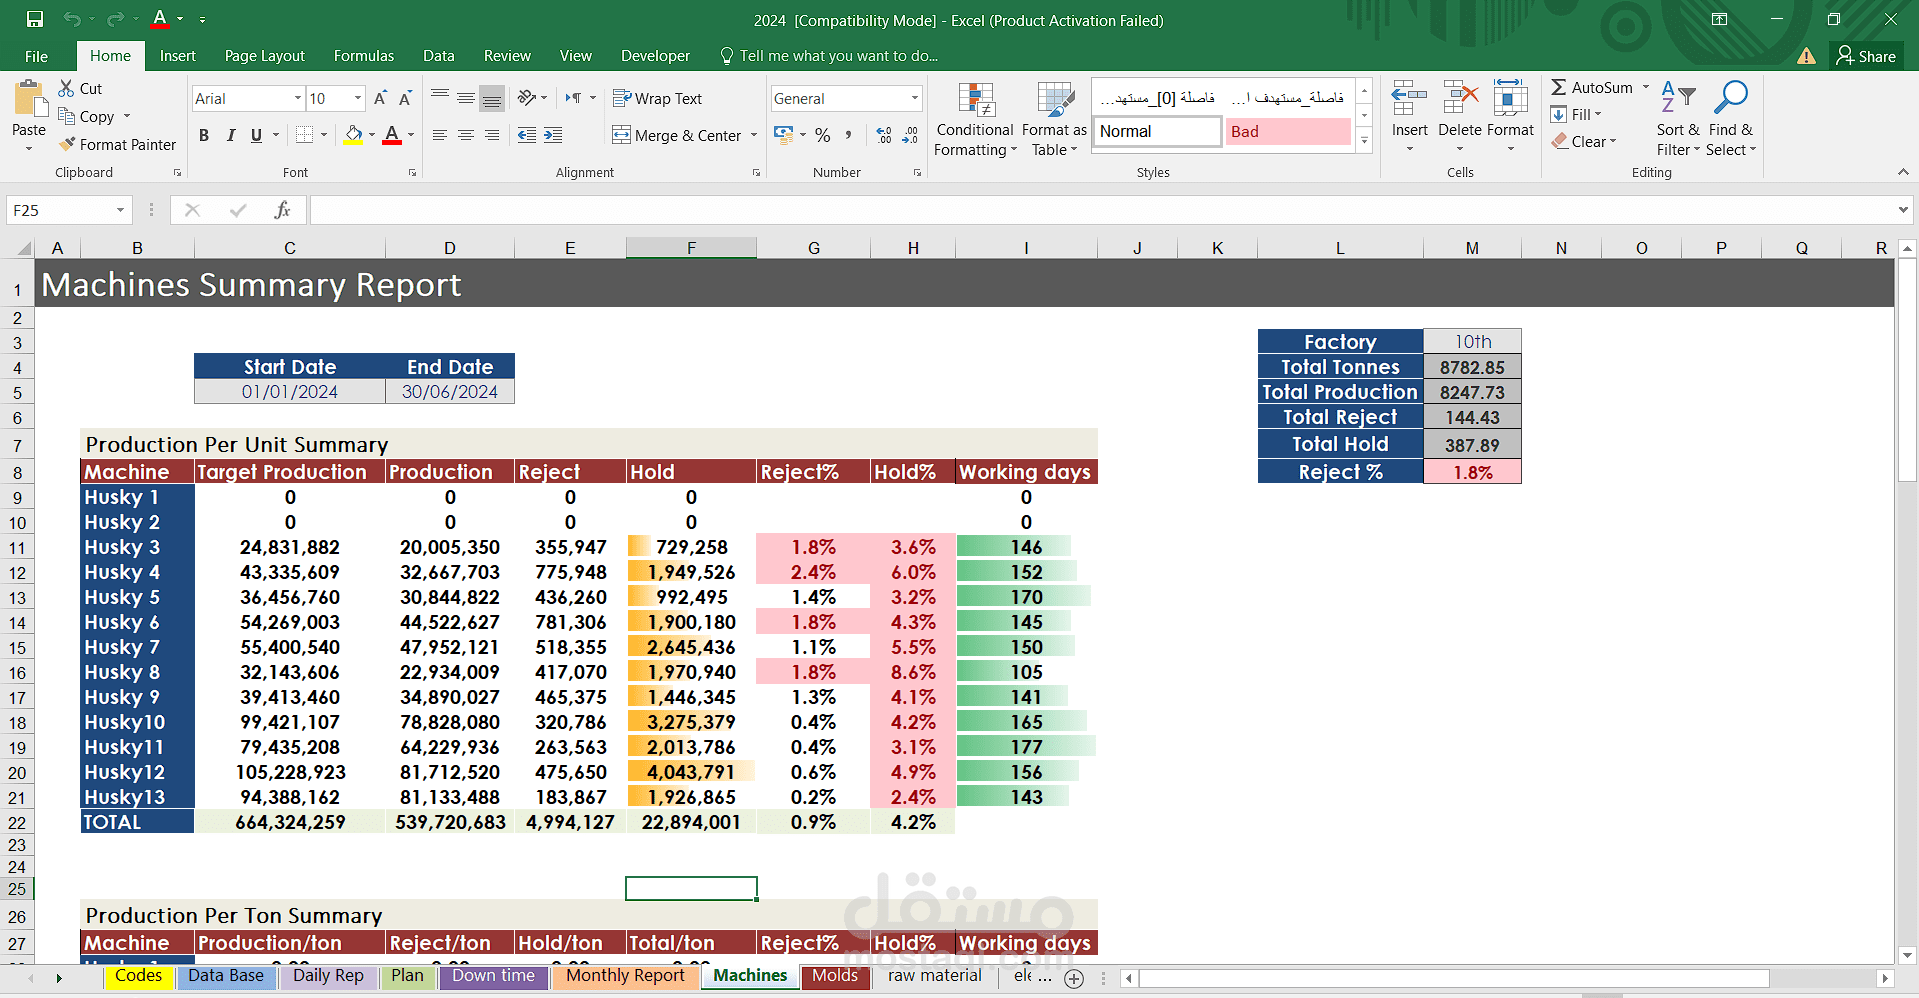Decrease font size with small A icon
This screenshot has width=1919, height=998.
[x=405, y=98]
